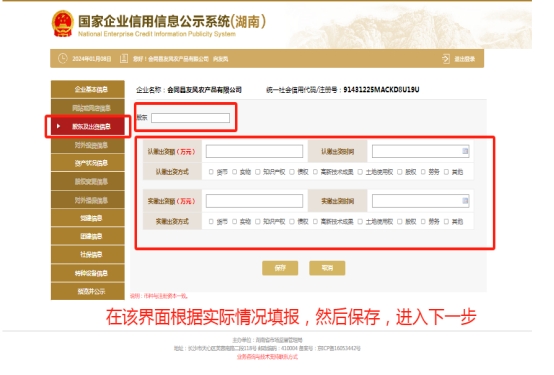Image resolution: width=554 pixels, height=375 pixels.
Task: Click the document icon before company greeting
Action: tap(124, 58)
